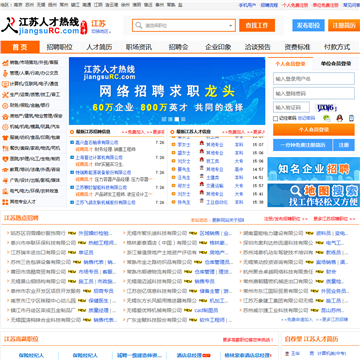Click the 管理/人事/行政 category person icon

pyautogui.click(x=5, y=73)
